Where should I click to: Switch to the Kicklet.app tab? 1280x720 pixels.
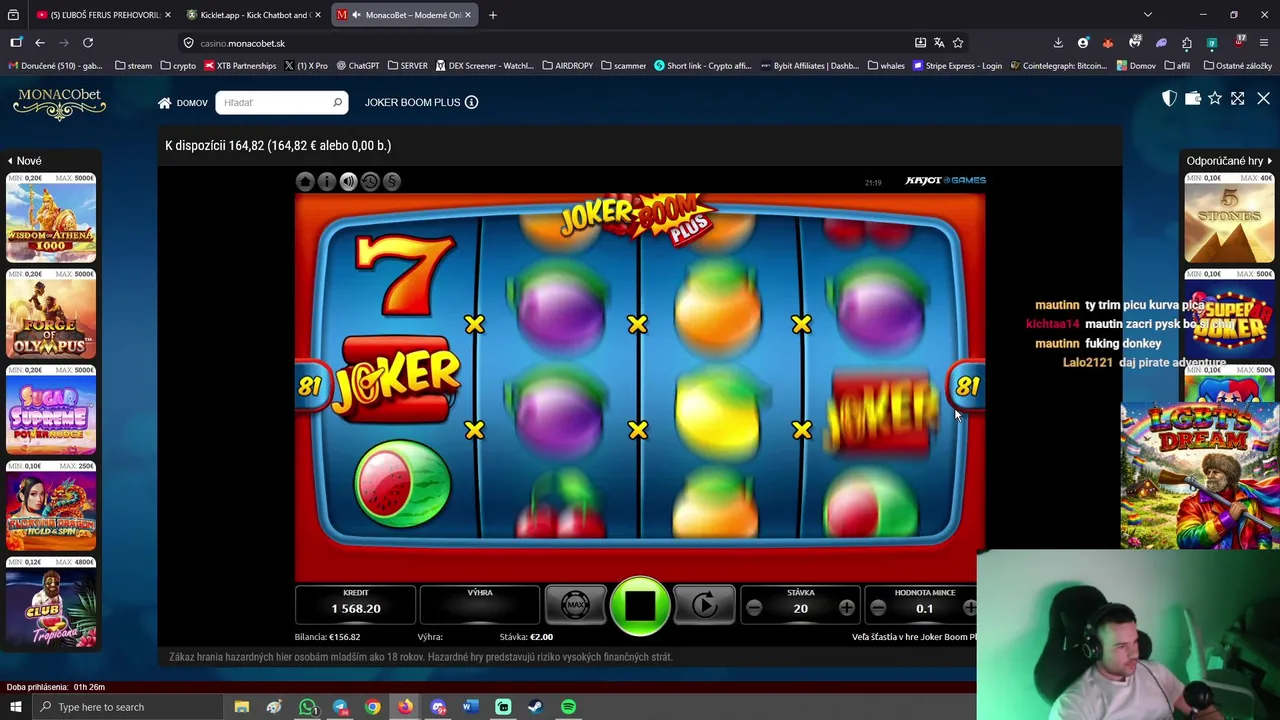pyautogui.click(x=253, y=15)
